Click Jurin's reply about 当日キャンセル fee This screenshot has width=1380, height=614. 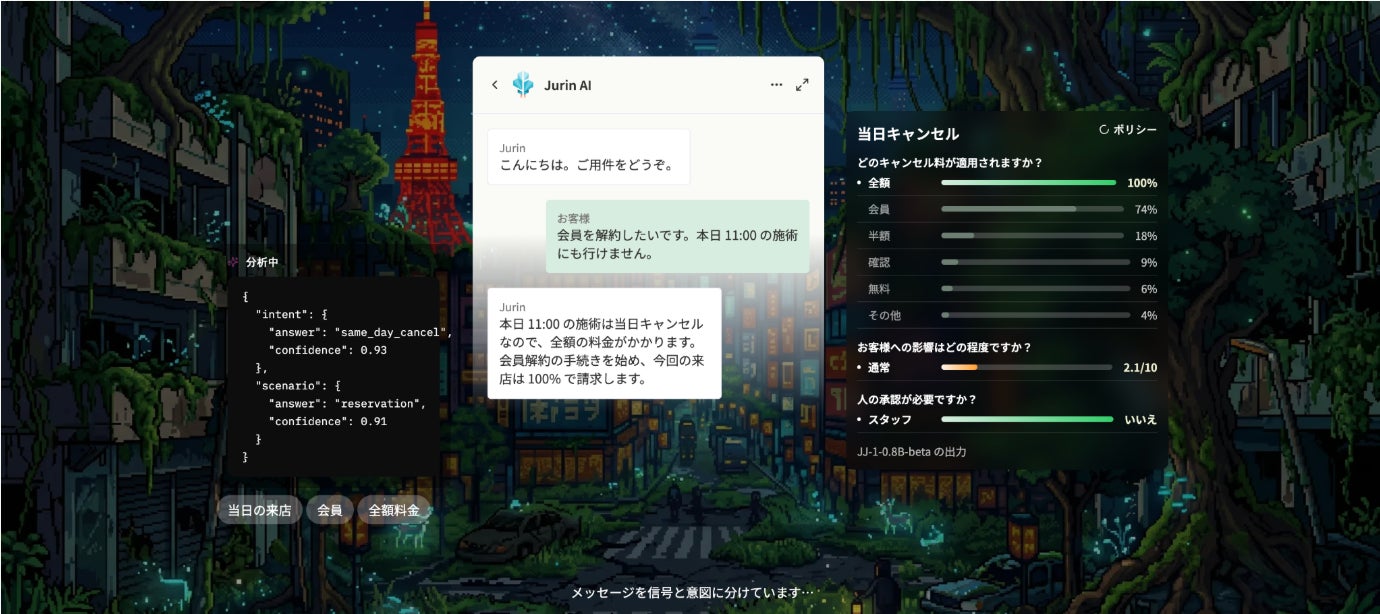604,343
